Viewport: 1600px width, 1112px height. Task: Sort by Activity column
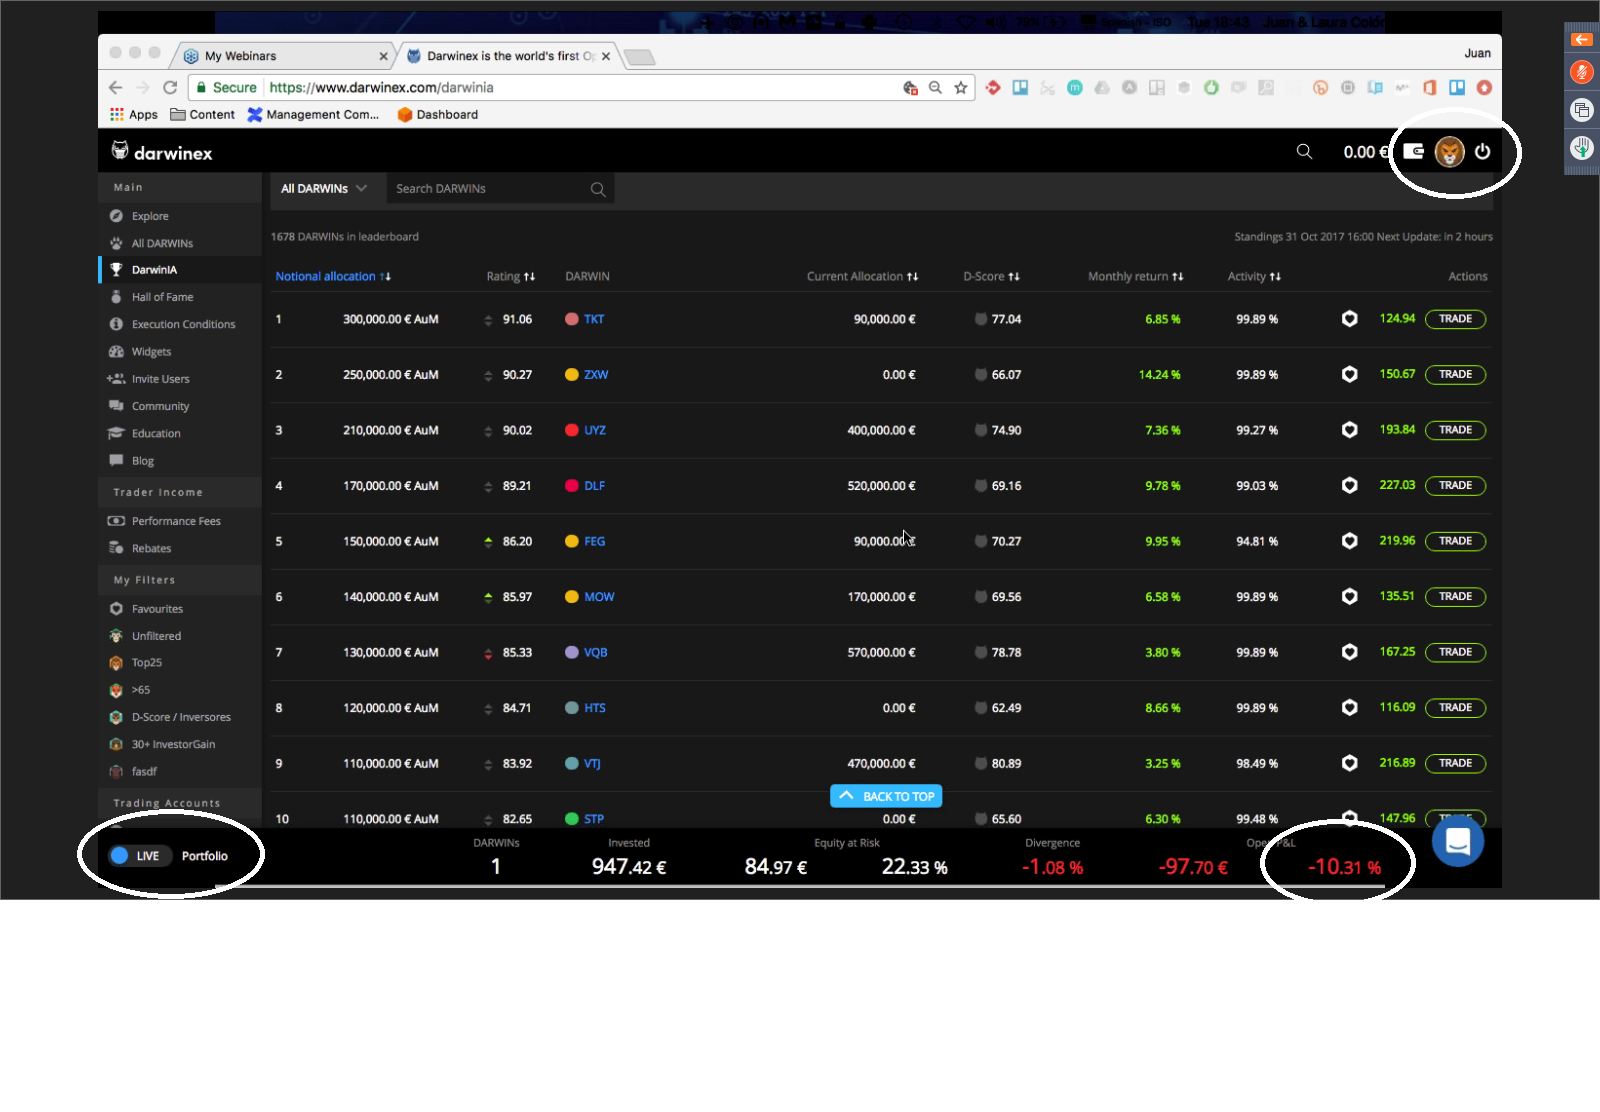[1254, 277]
